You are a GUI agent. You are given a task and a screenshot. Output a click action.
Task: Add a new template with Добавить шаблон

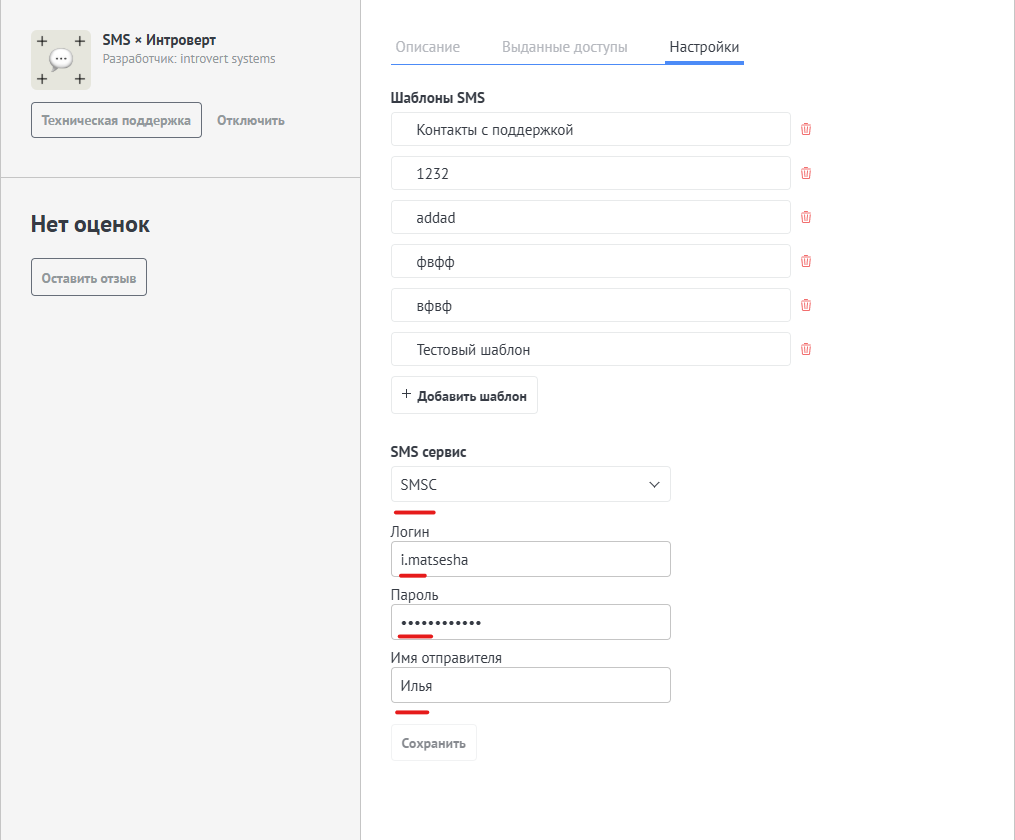pyautogui.click(x=464, y=395)
